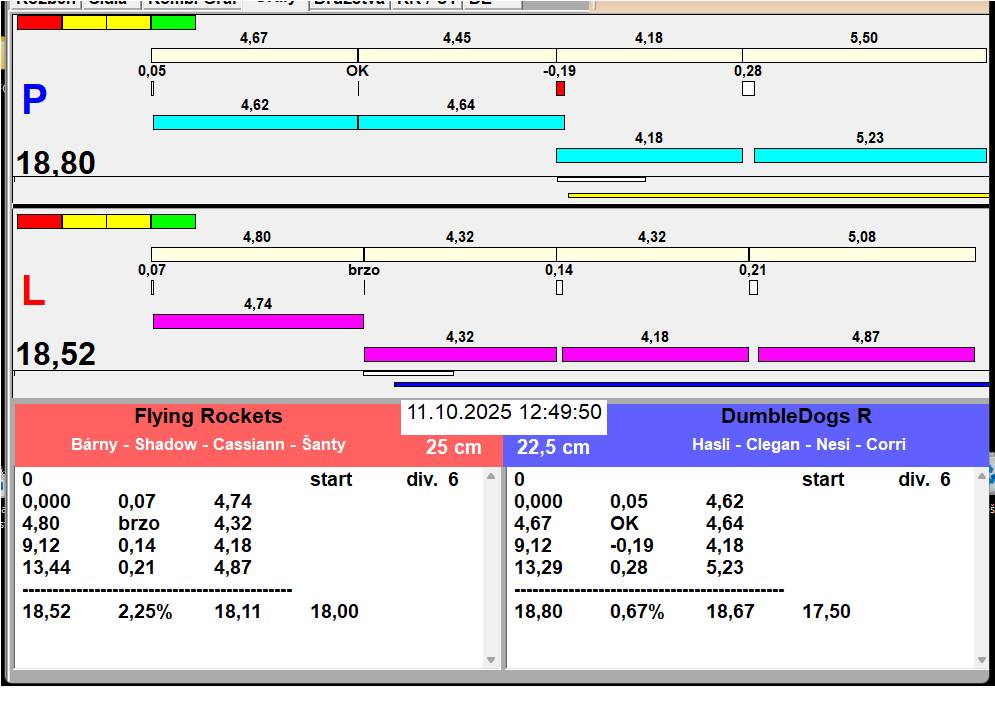Click the white 0,28 changeover marker in lane P
Screen dimensions: 995x716
[x=748, y=89]
